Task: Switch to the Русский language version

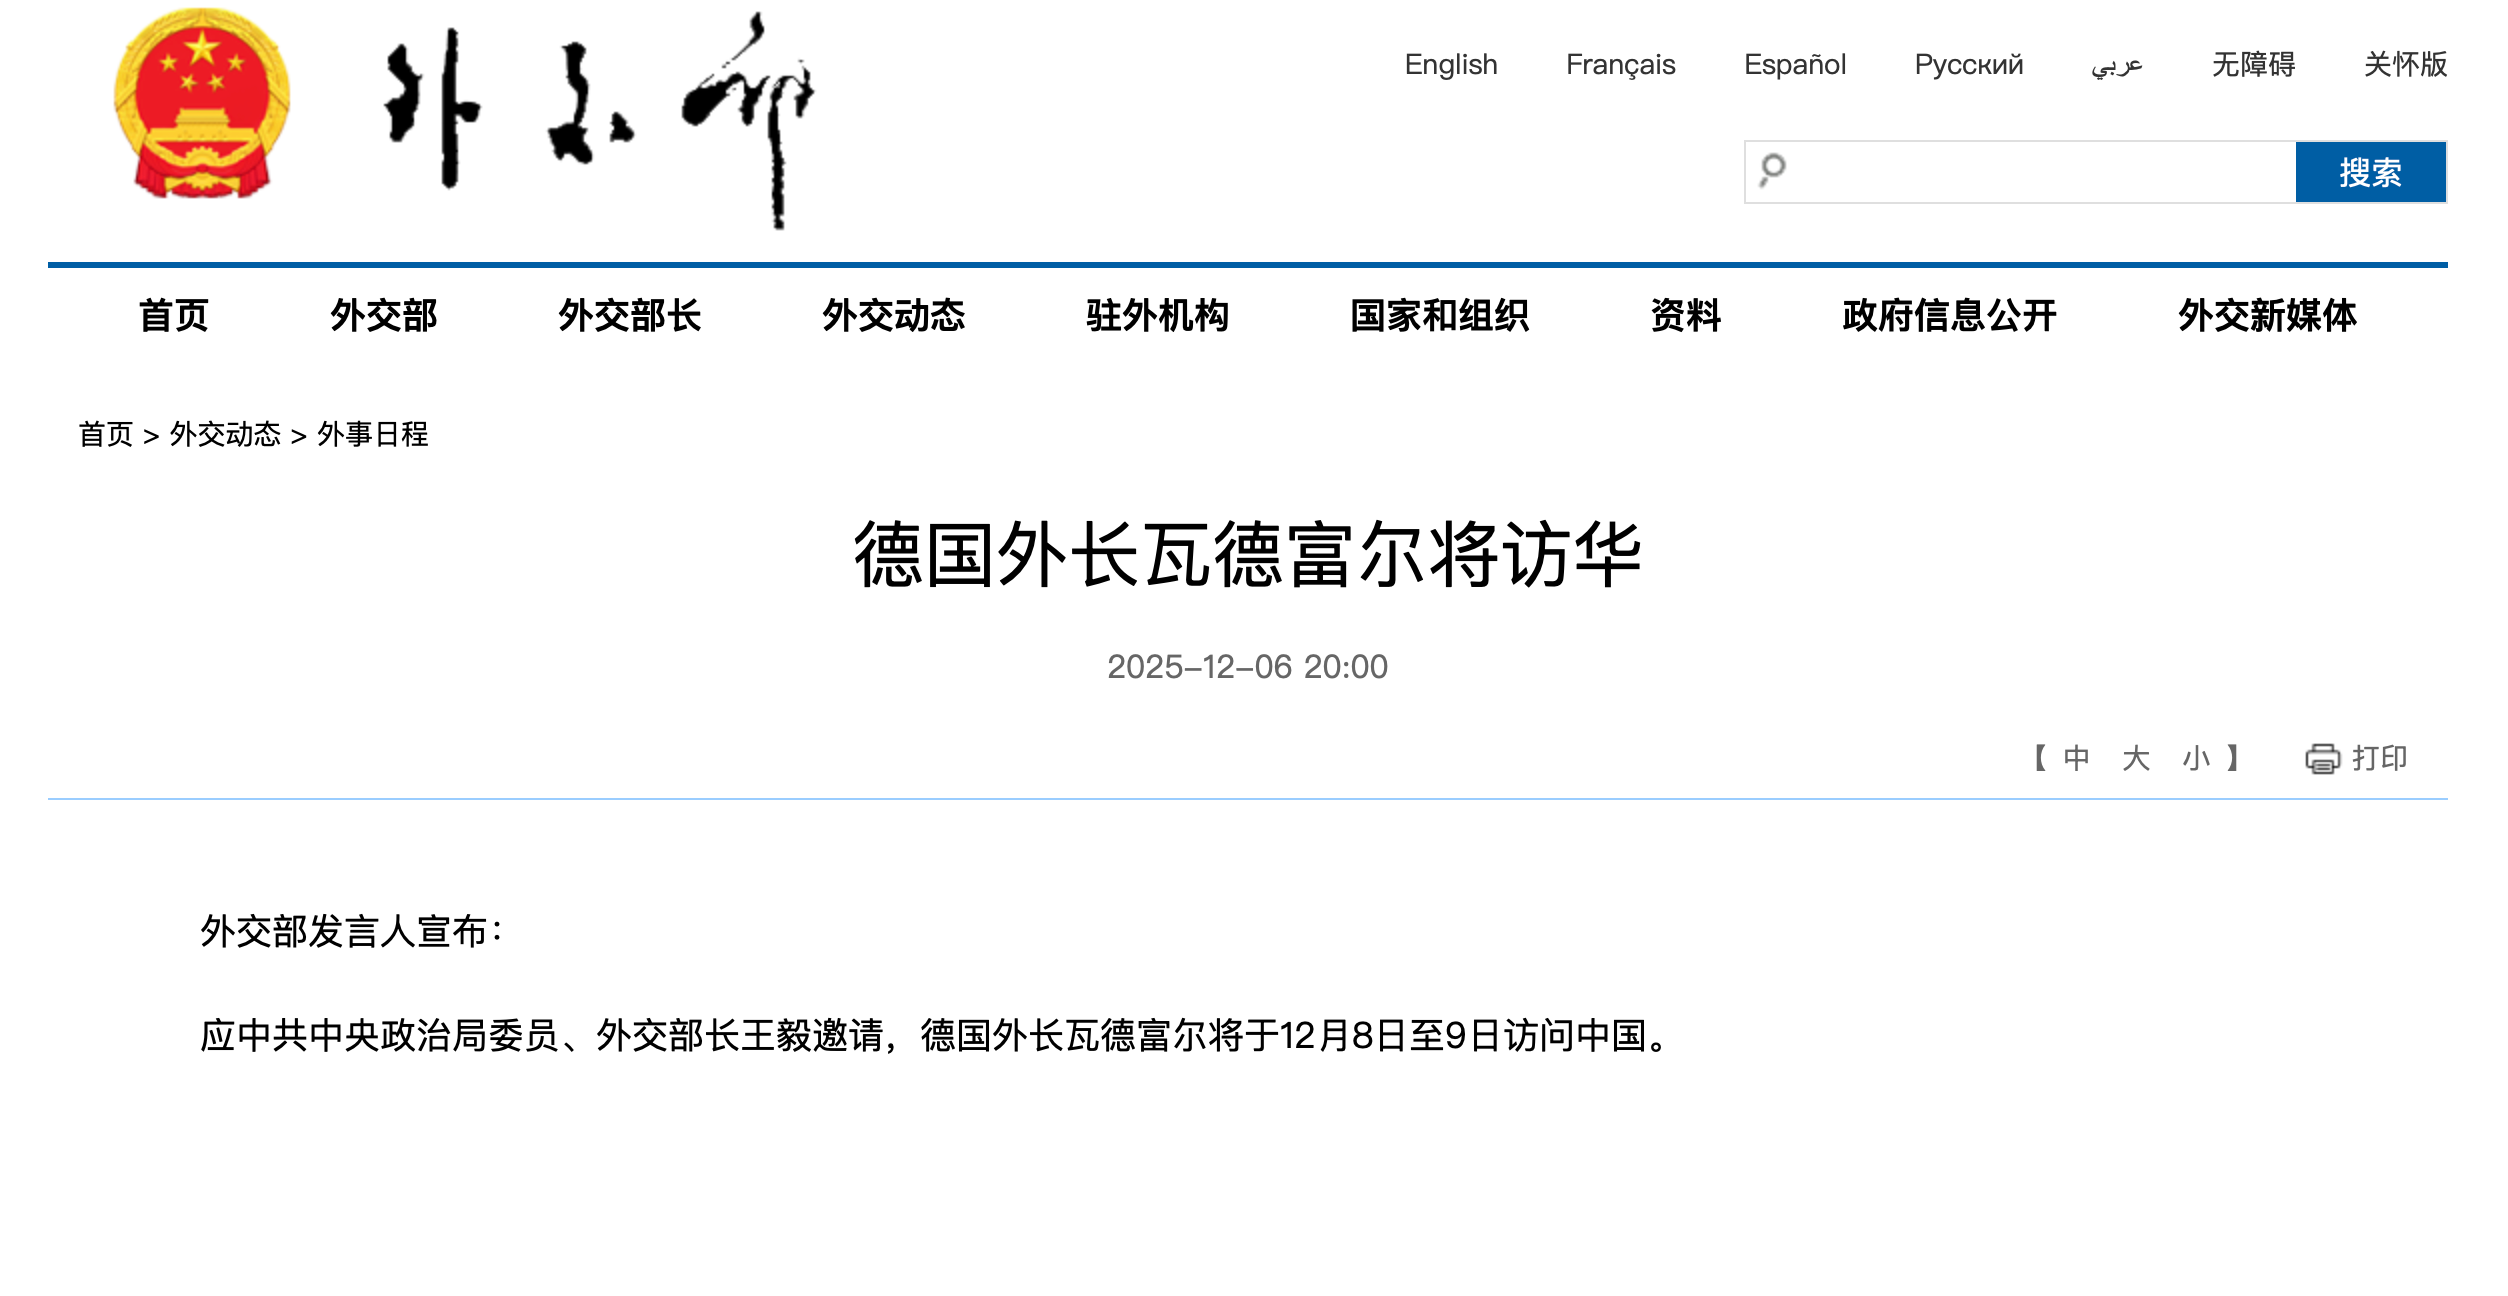Action: click(1968, 65)
